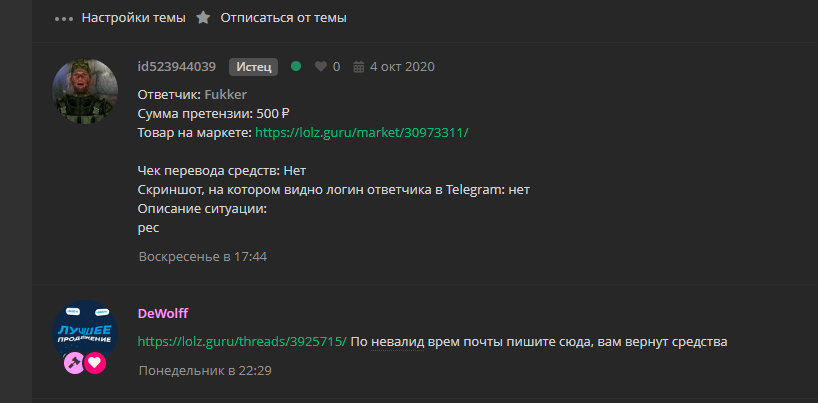The image size is (818, 403).
Task: Click the Воскресенье в 17:44 timestamp
Action: tap(203, 257)
